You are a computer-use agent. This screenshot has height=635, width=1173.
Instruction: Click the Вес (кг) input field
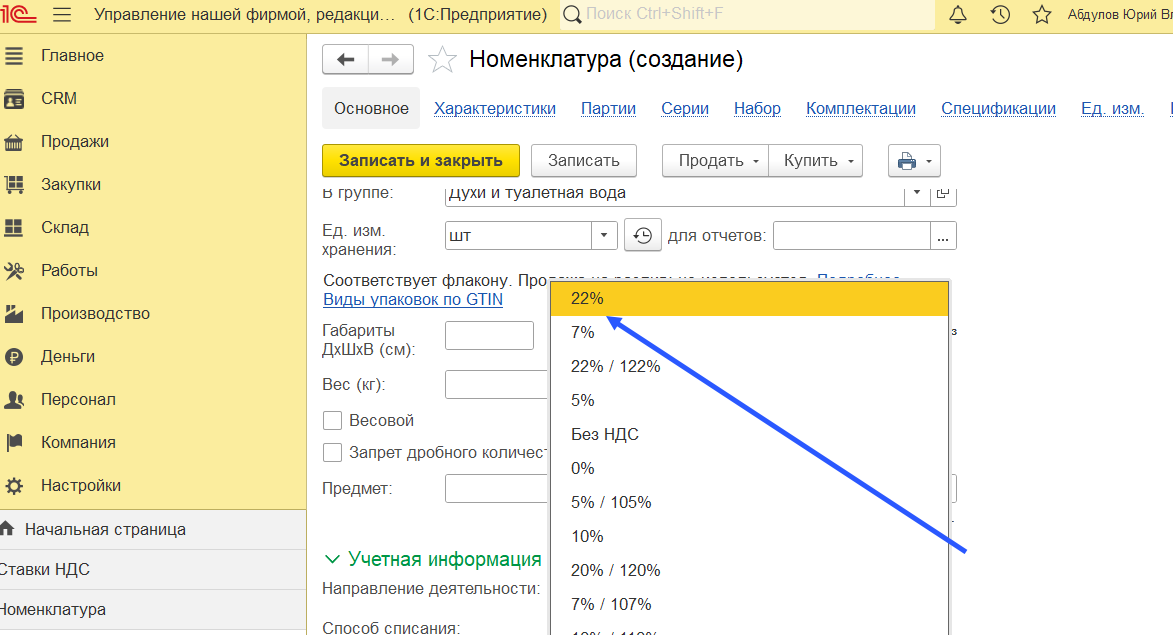497,385
